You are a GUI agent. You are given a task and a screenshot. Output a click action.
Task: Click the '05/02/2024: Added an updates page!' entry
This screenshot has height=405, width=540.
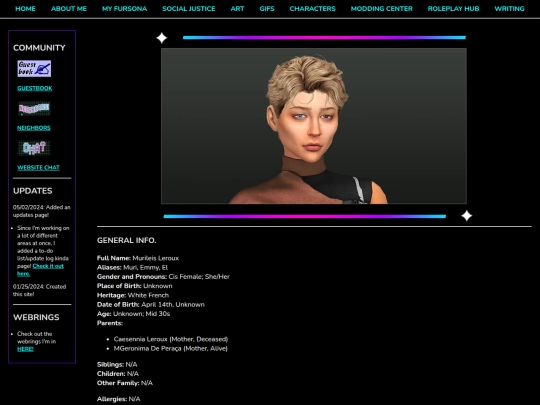42,211
